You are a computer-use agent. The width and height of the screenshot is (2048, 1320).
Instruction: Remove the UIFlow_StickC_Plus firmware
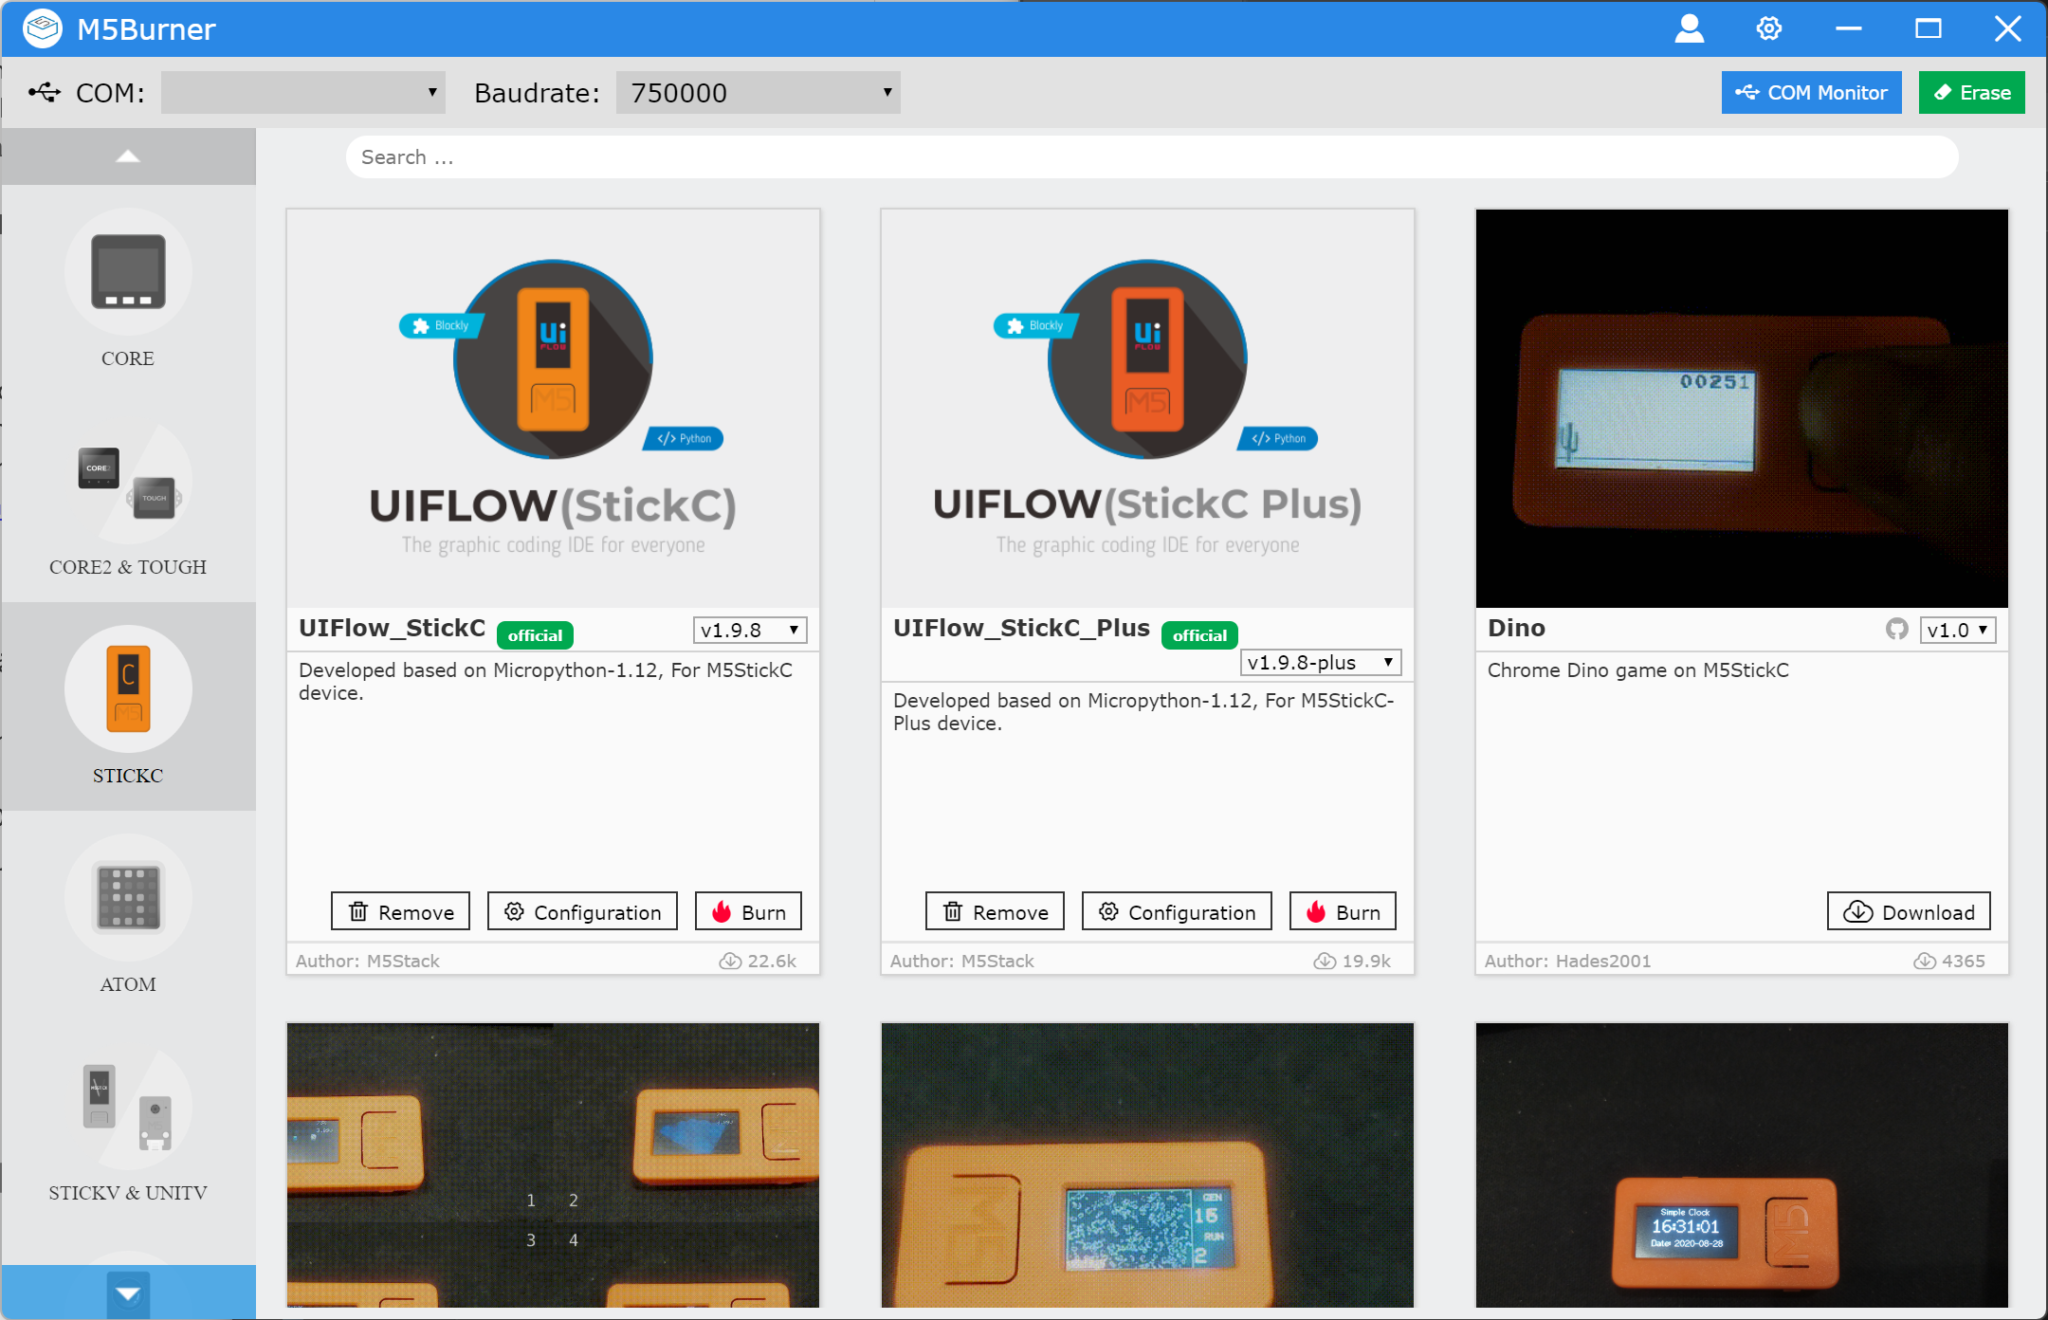(995, 911)
